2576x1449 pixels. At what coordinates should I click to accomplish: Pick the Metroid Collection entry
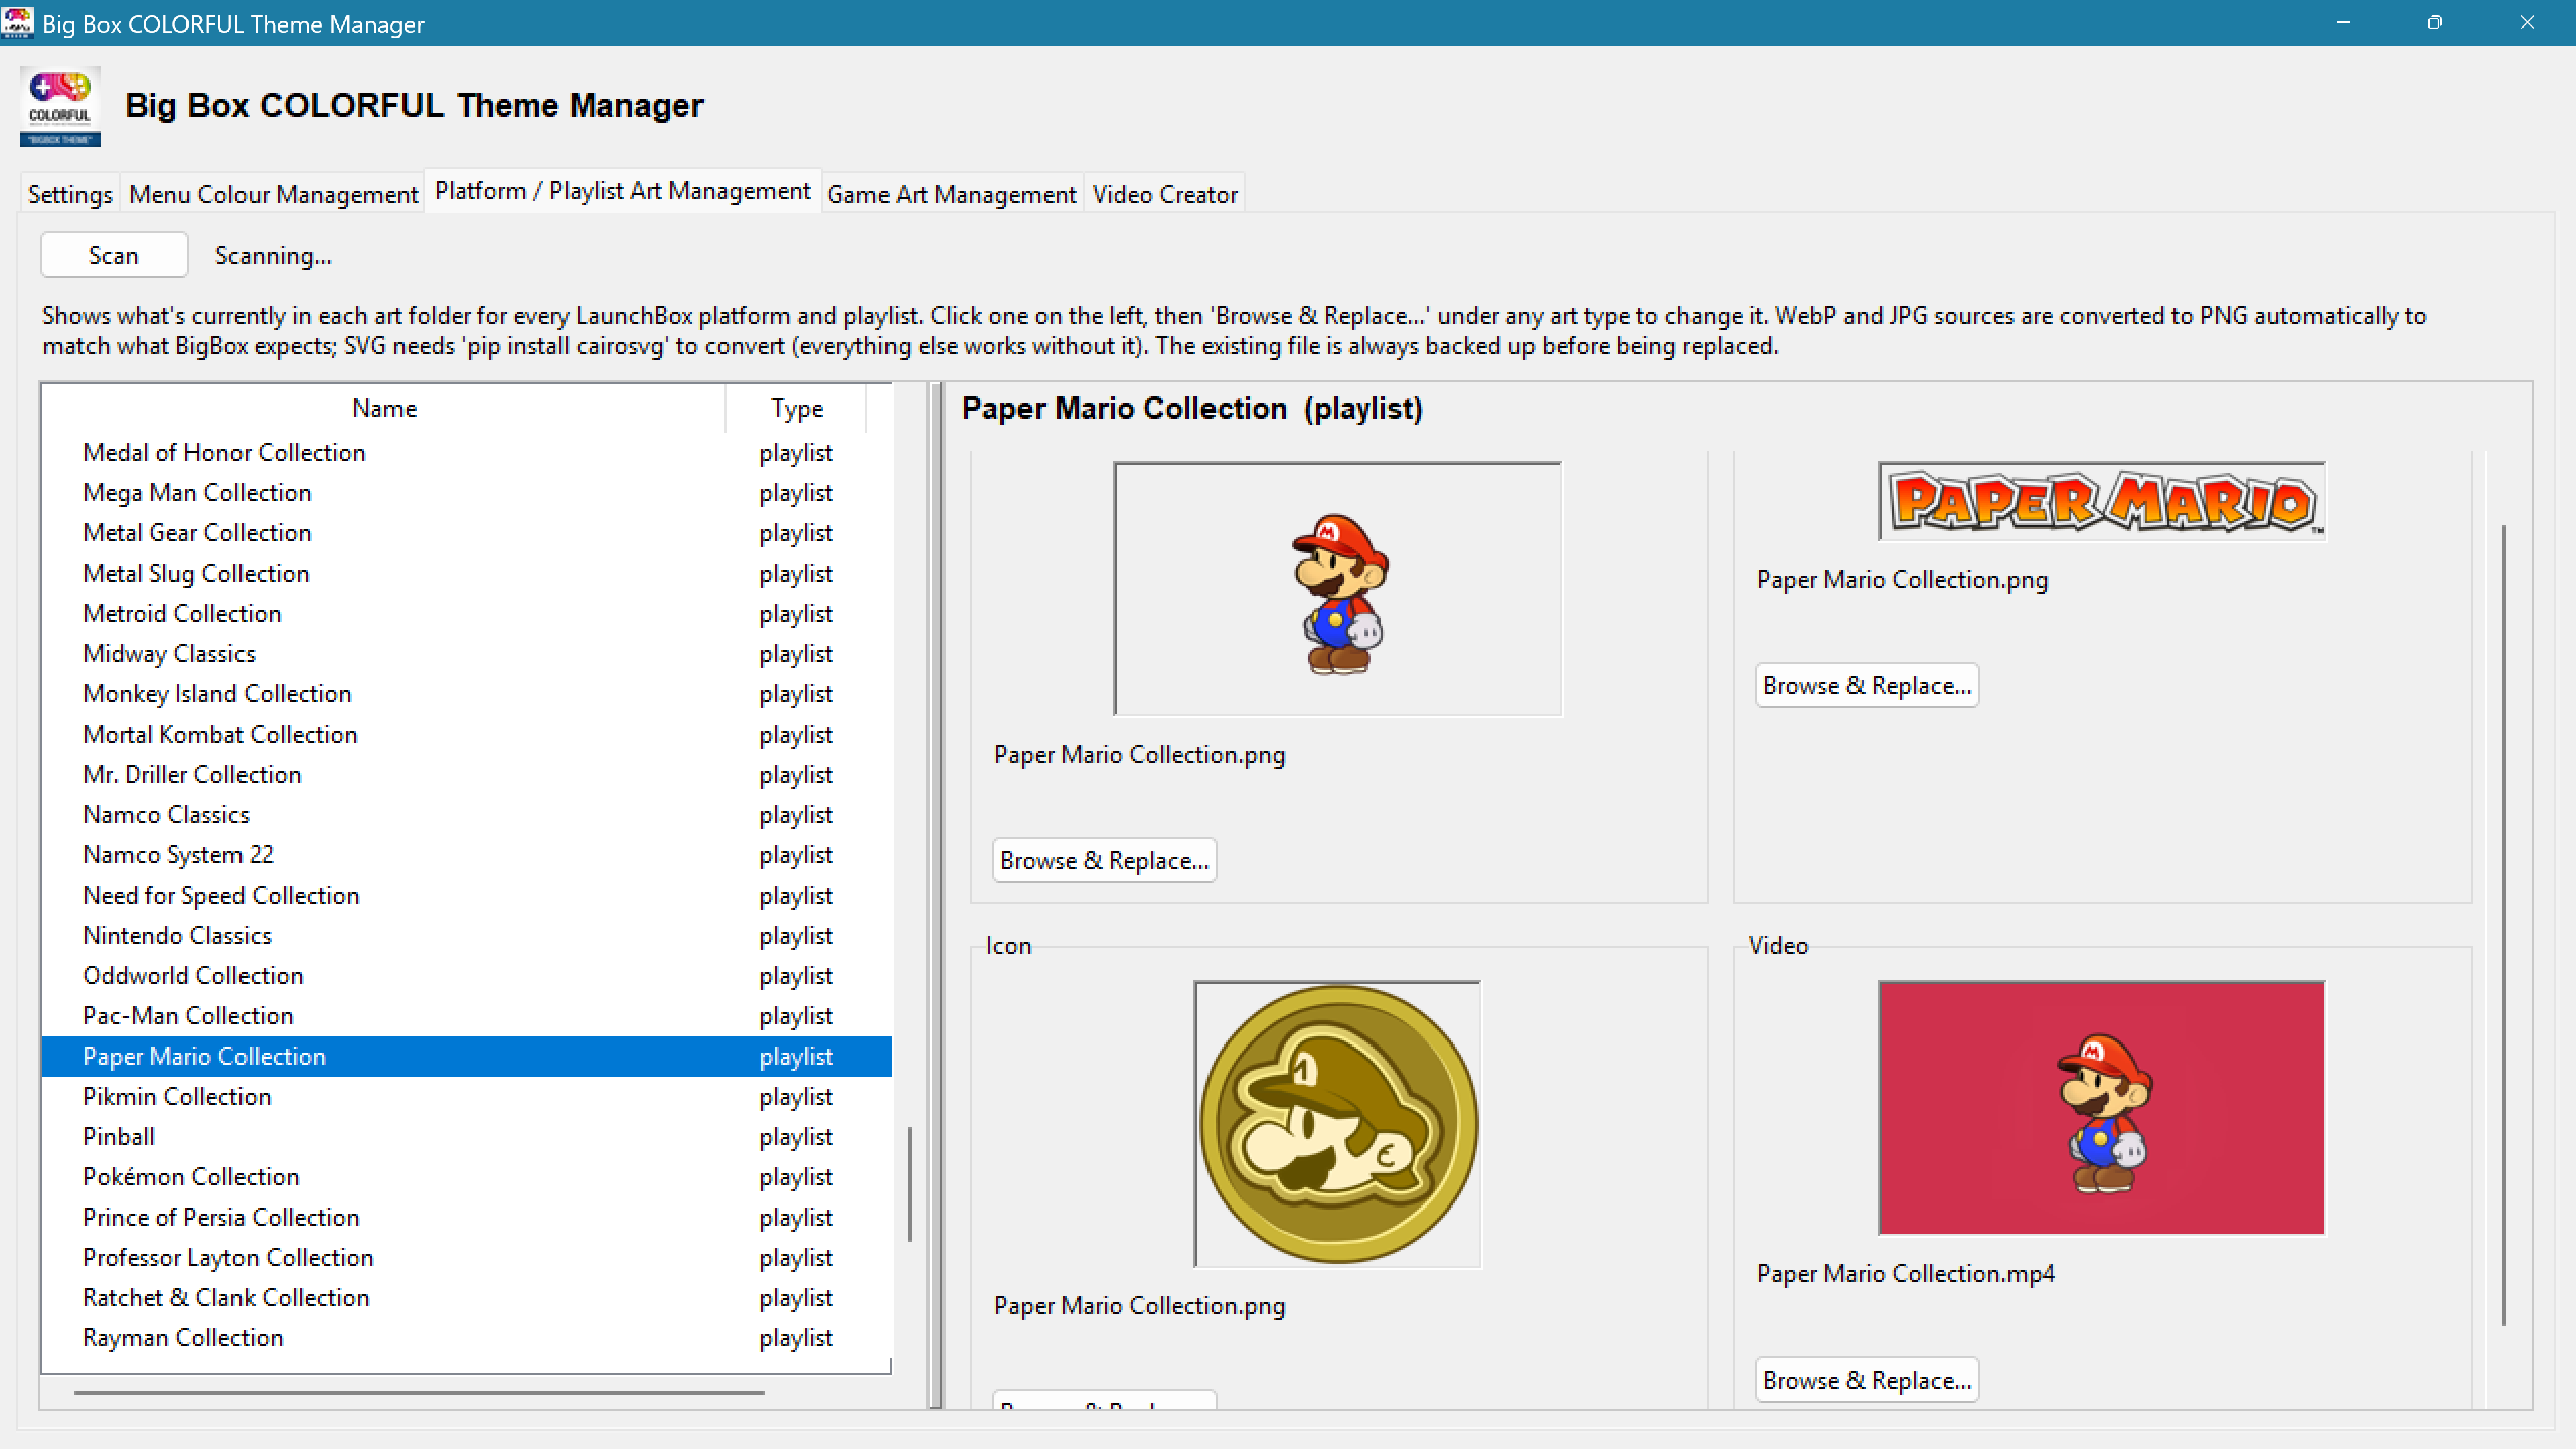[466, 614]
